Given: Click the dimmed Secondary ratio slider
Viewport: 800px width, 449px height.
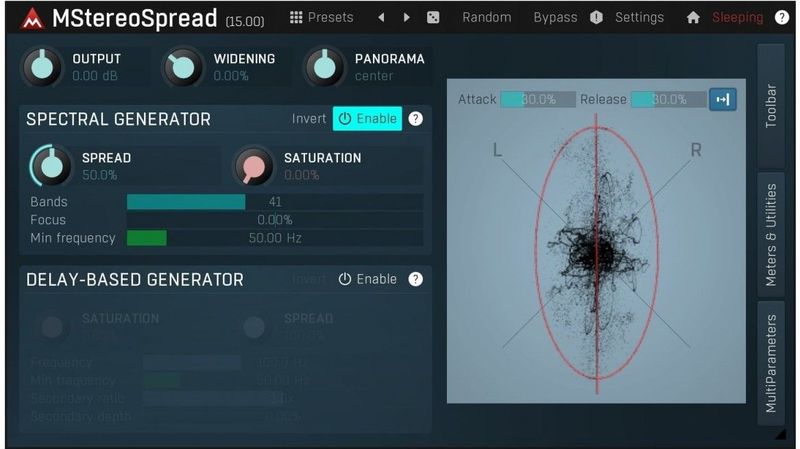Looking at the screenshot, I should (283, 398).
